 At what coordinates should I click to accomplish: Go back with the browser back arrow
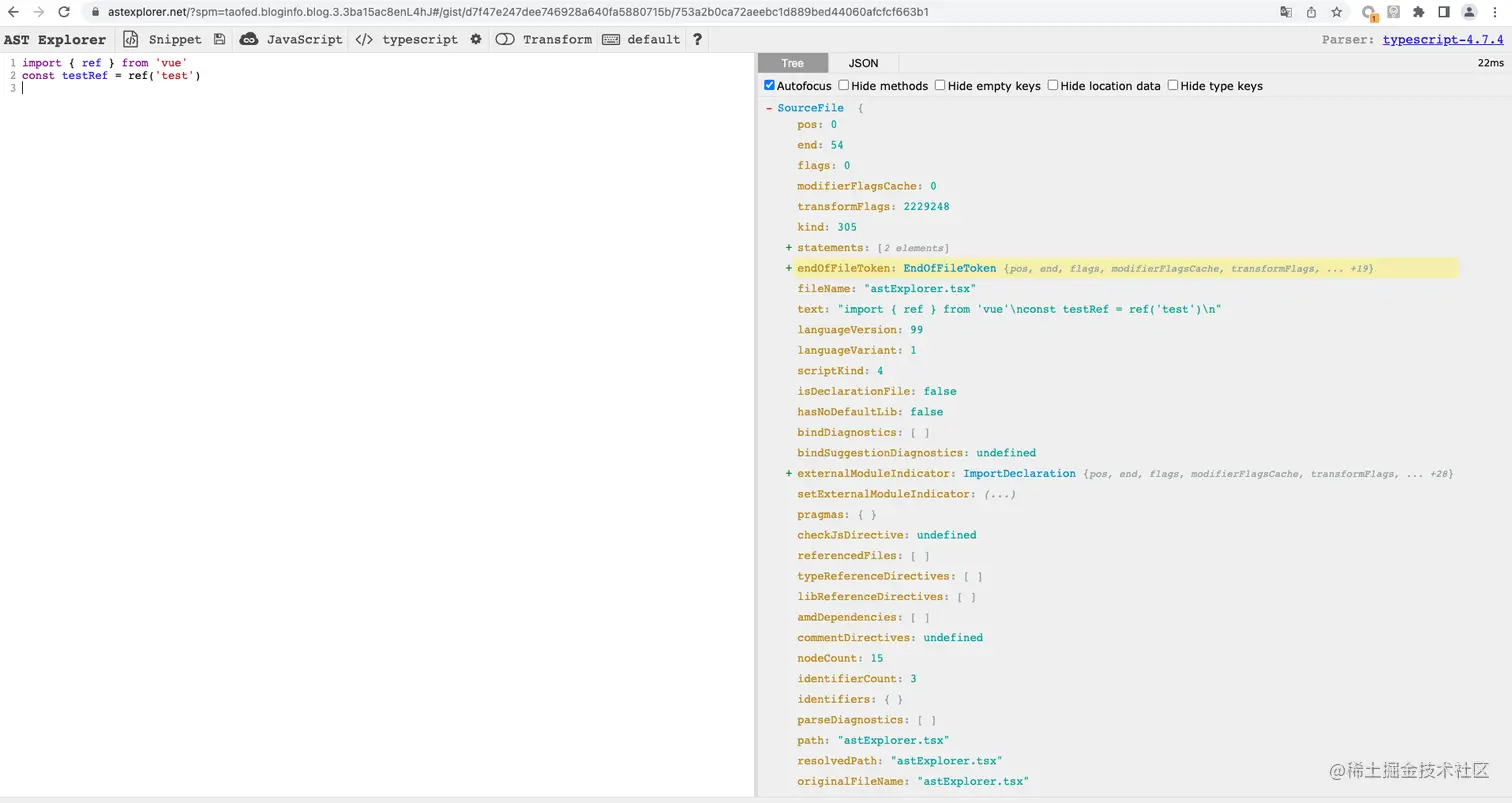pyautogui.click(x=13, y=12)
